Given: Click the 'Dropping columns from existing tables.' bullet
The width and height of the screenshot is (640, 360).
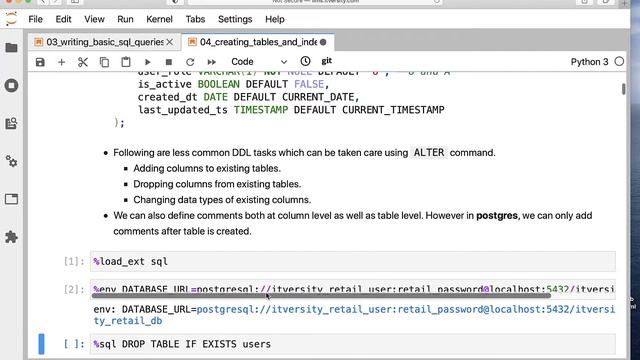Looking at the screenshot, I should click(x=217, y=184).
